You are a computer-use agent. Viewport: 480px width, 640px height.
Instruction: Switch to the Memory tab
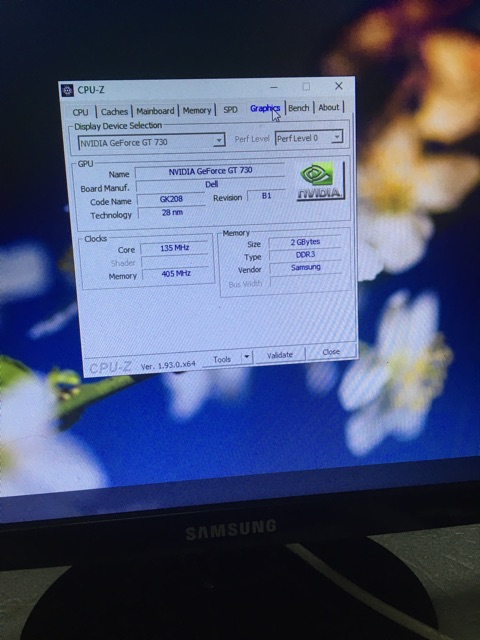(x=197, y=110)
